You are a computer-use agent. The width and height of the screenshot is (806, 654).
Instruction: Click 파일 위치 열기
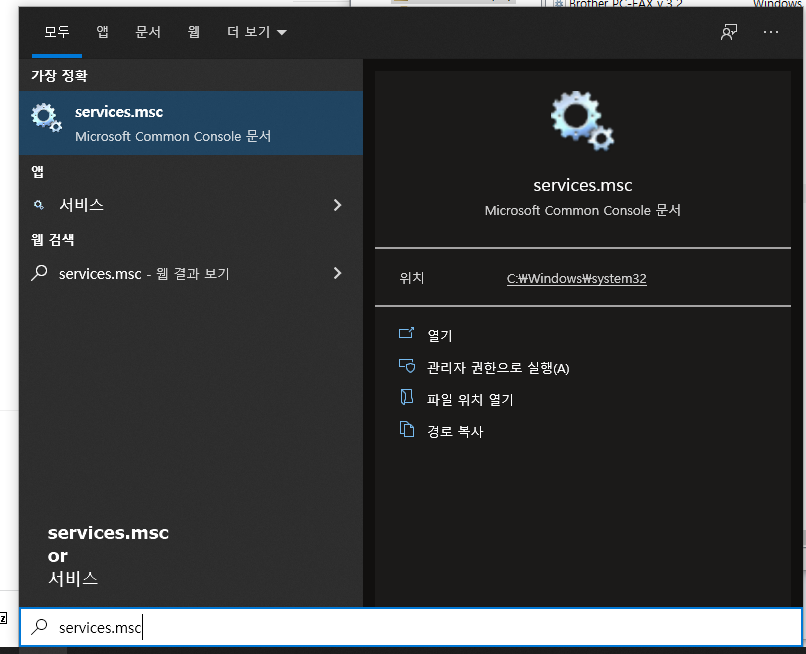(470, 399)
